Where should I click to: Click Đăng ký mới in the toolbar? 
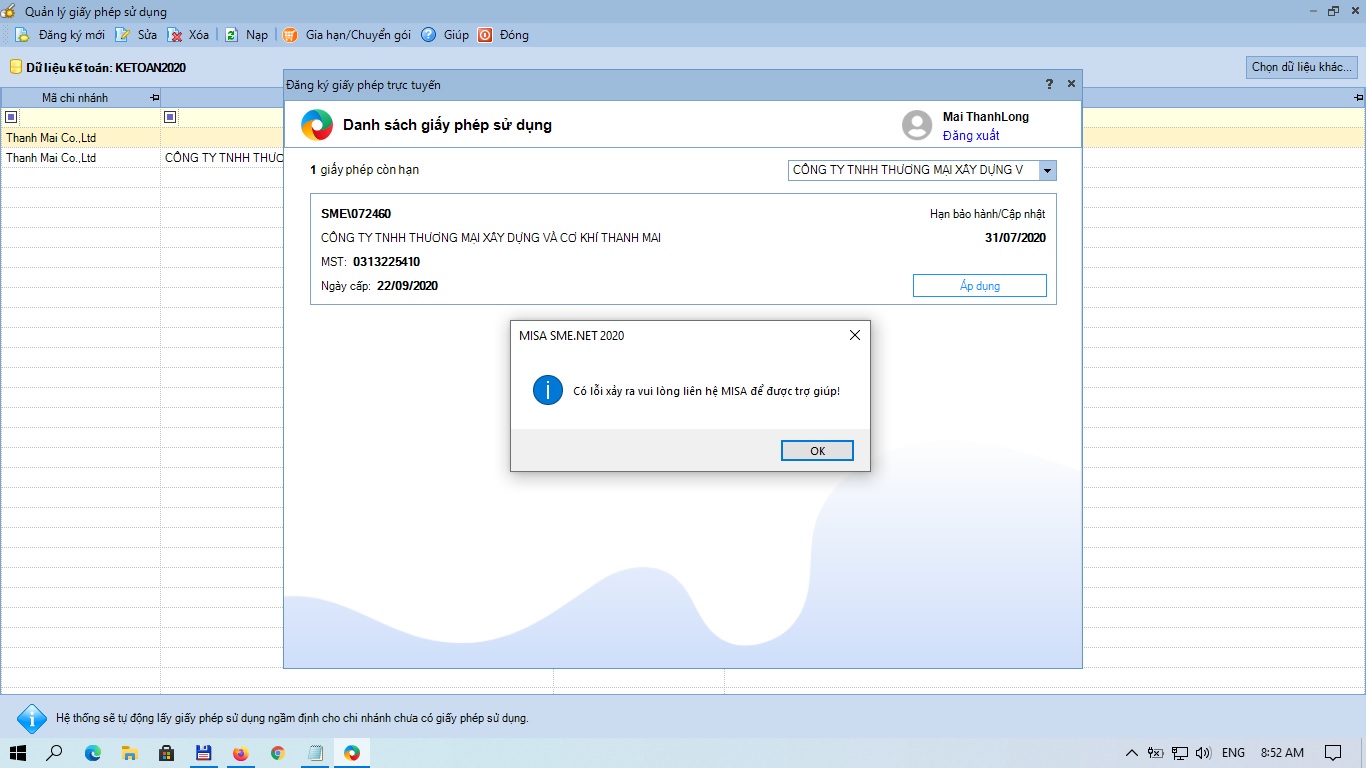(59, 35)
